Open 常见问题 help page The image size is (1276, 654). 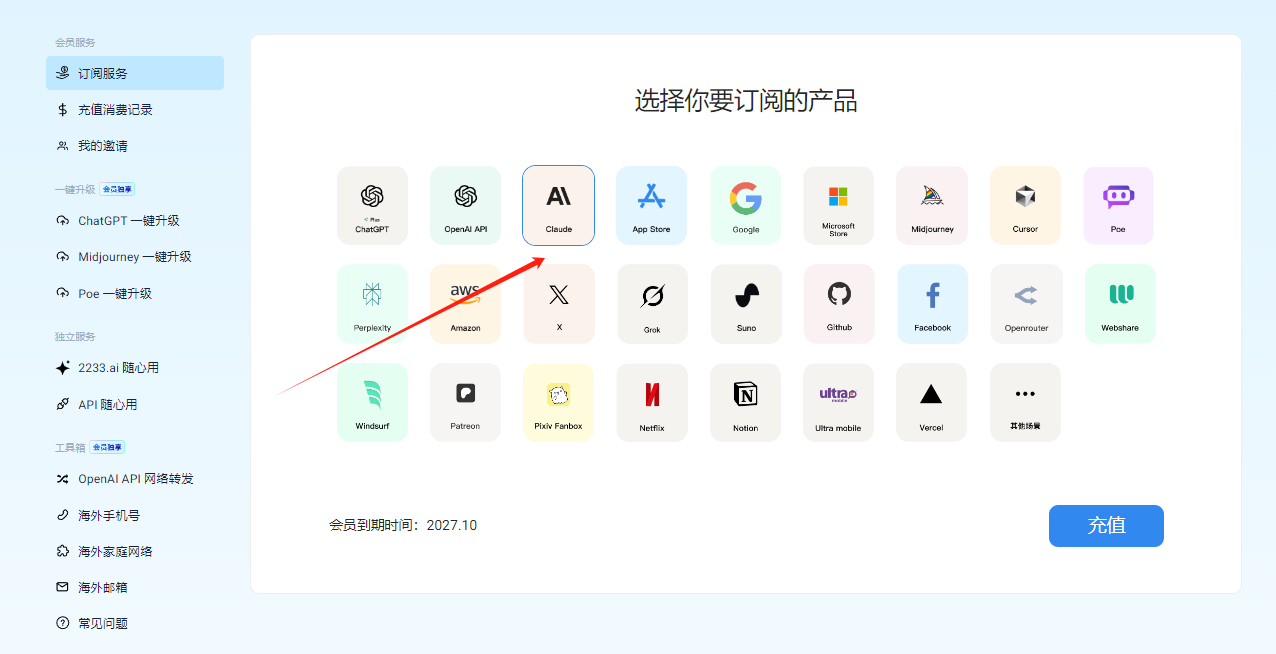coord(103,624)
